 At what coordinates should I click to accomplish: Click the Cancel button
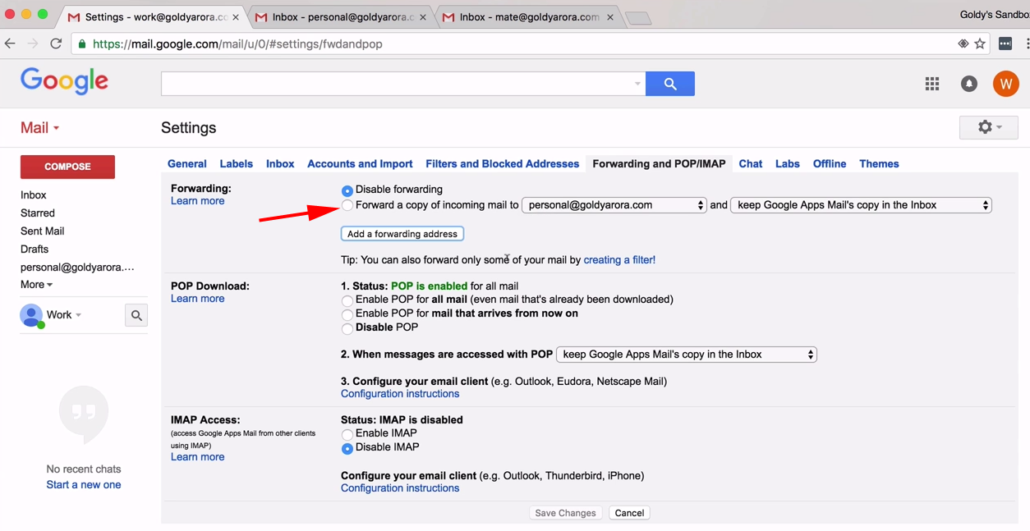[x=629, y=513]
